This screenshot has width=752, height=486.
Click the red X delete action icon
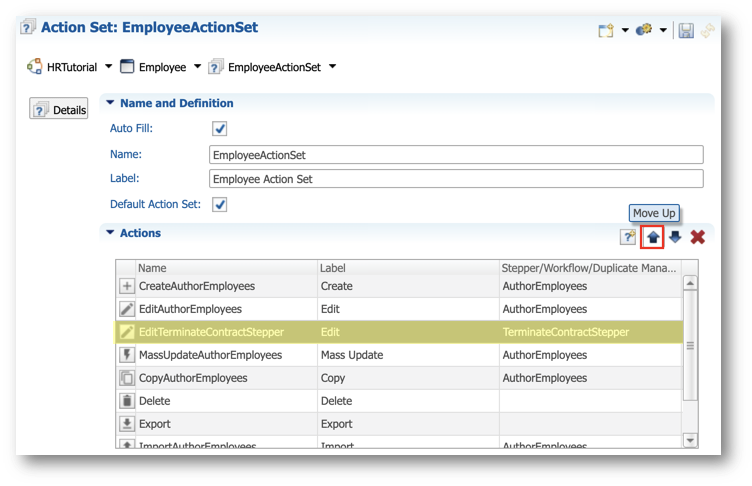(x=697, y=237)
